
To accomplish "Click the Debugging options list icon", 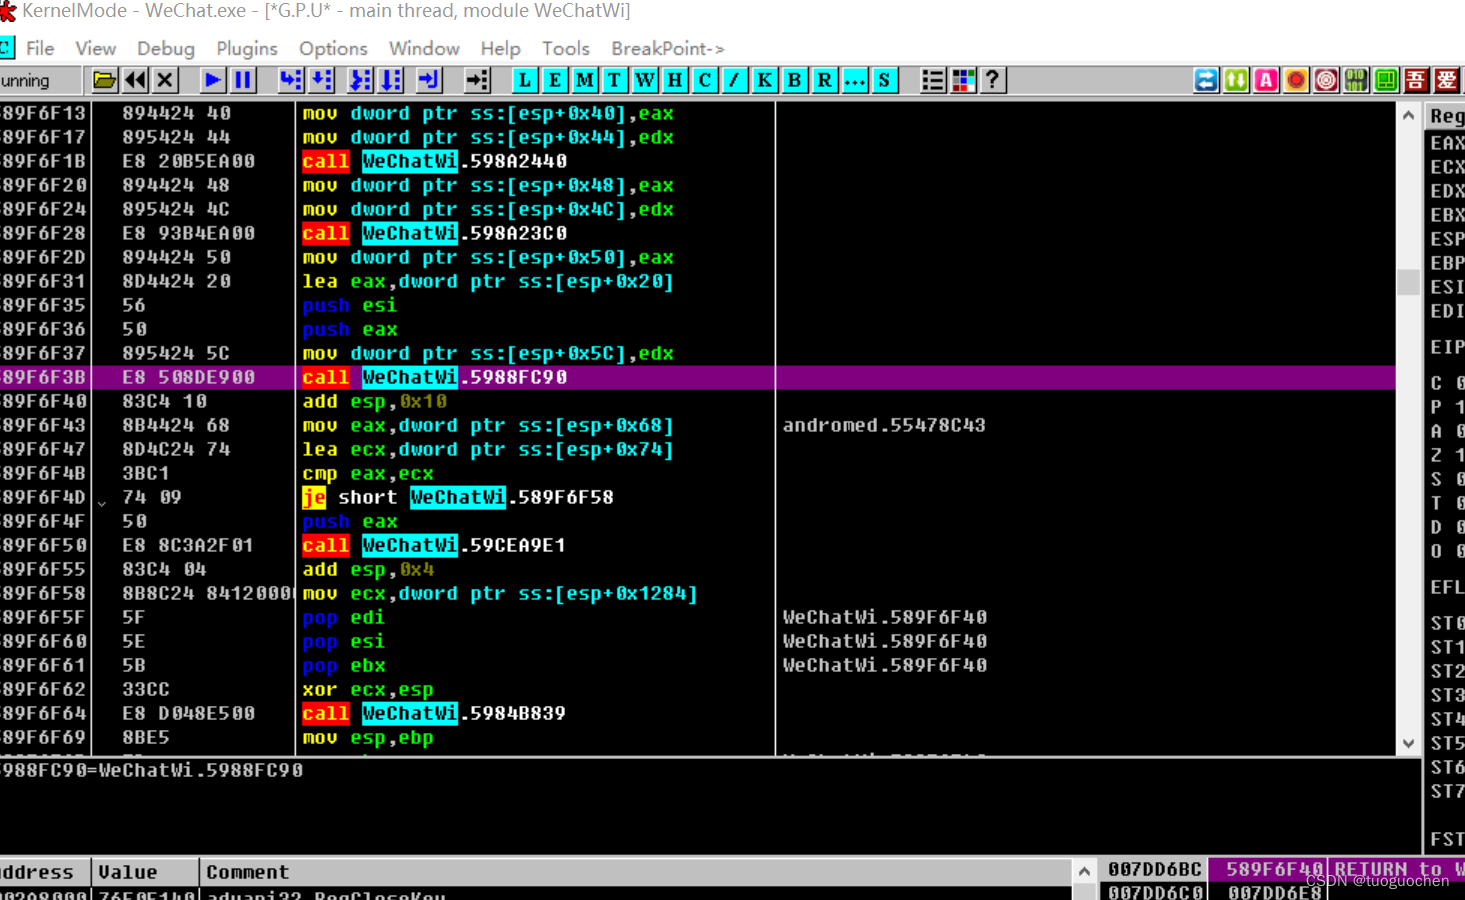I will tap(932, 80).
